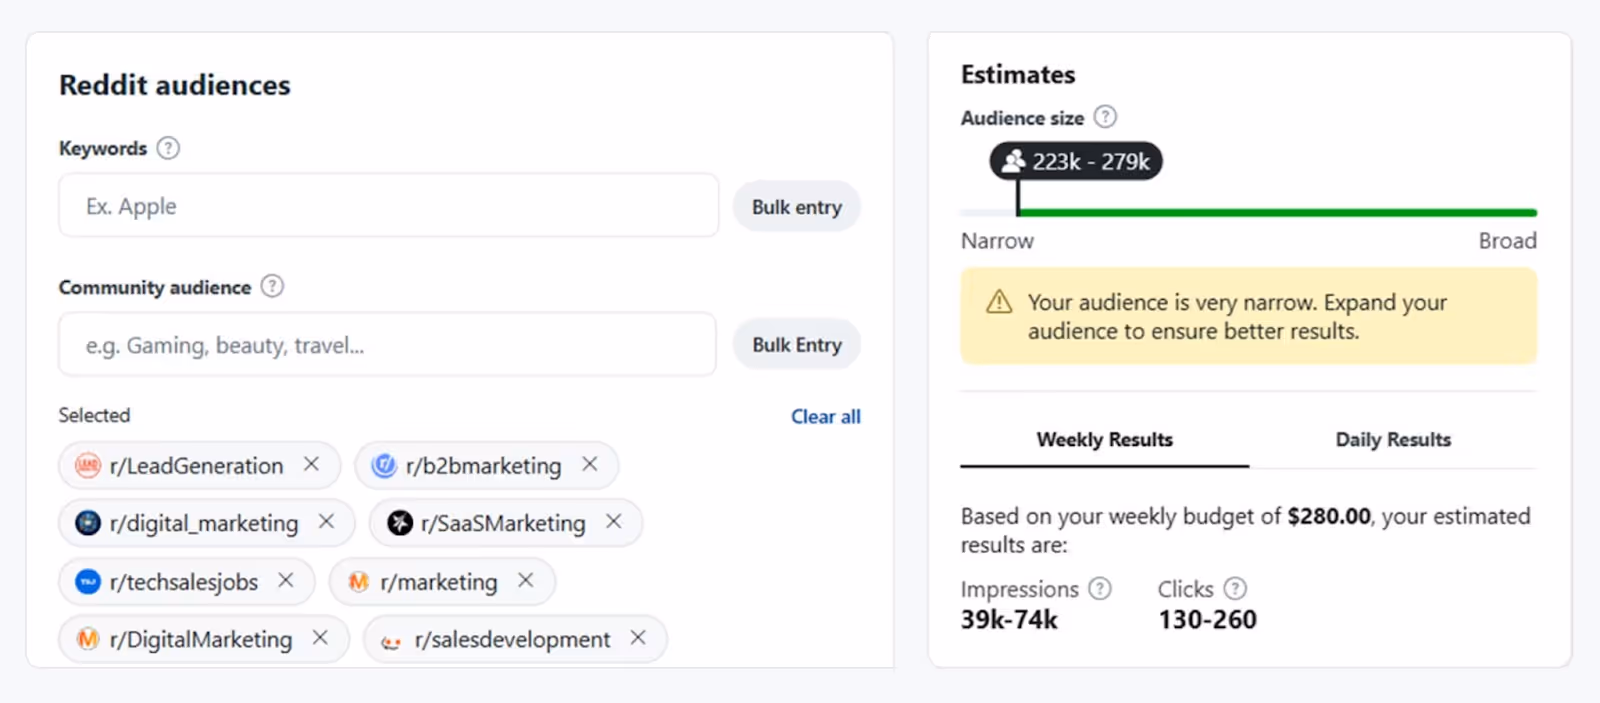Viewport: 1600px width, 703px height.
Task: Remove r/DigitalMarketing with its X icon
Action: [320, 637]
